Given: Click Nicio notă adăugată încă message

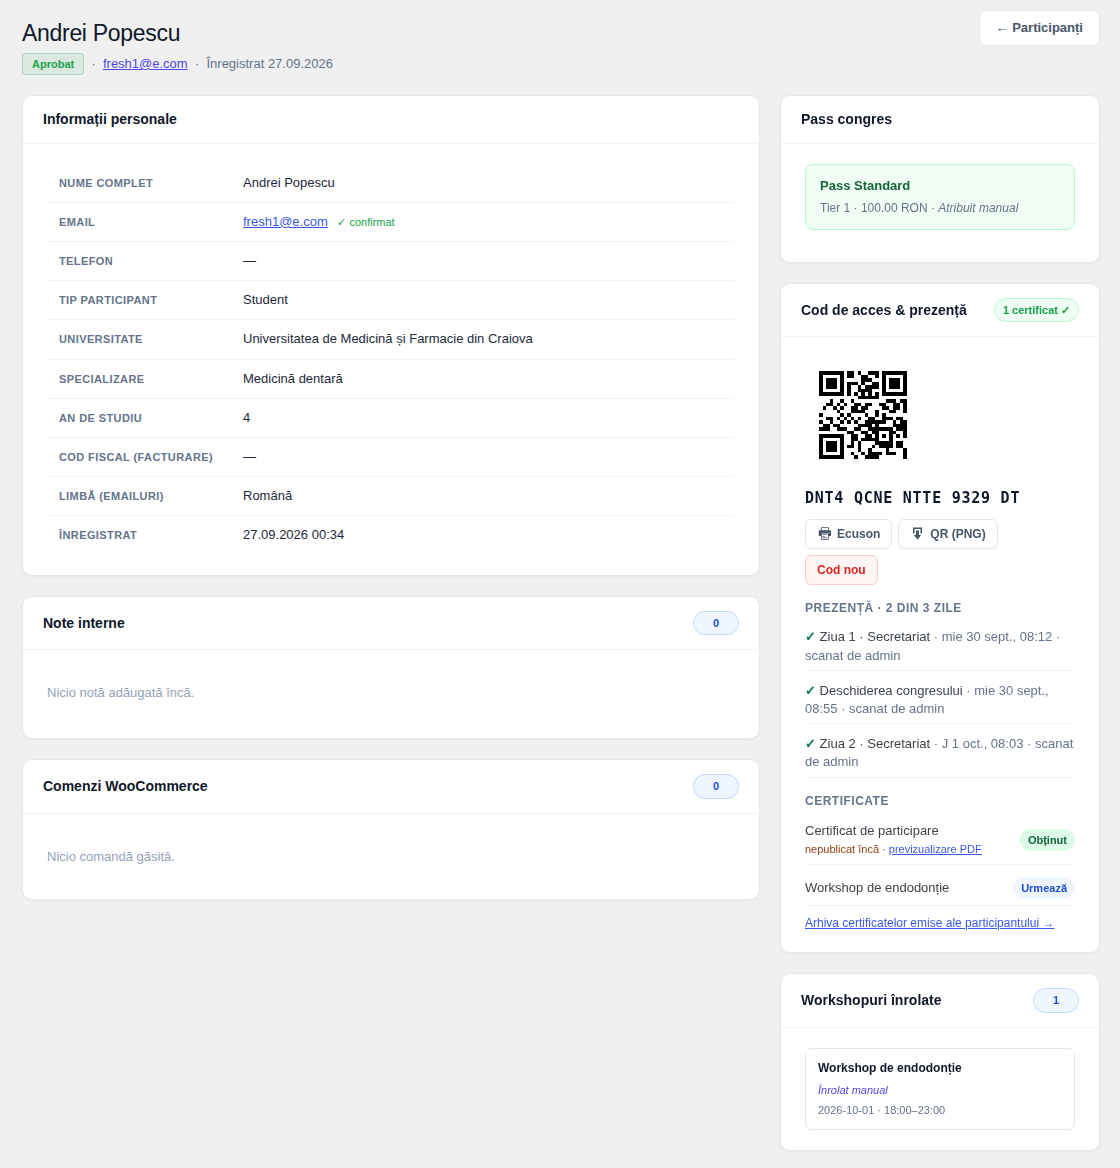Looking at the screenshot, I should tap(120, 693).
